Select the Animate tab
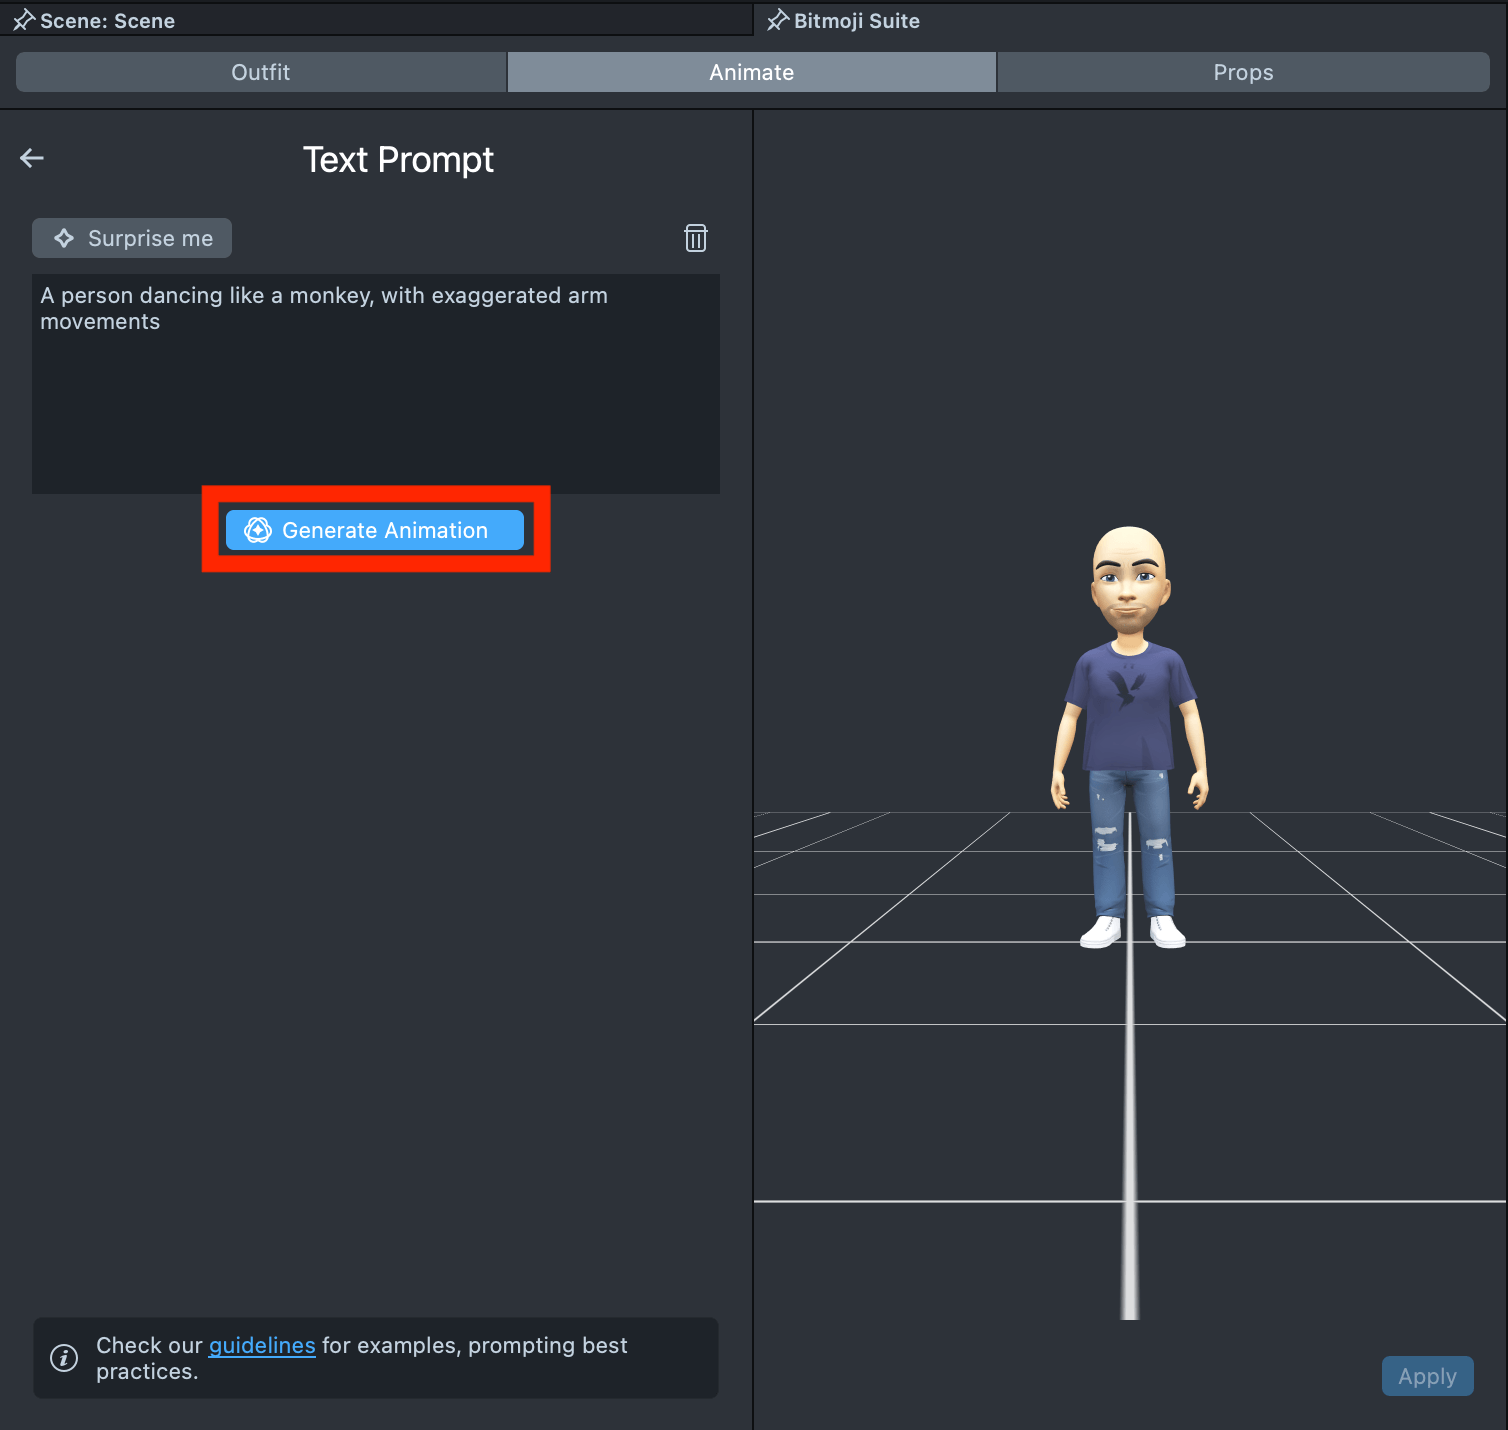 pyautogui.click(x=751, y=72)
